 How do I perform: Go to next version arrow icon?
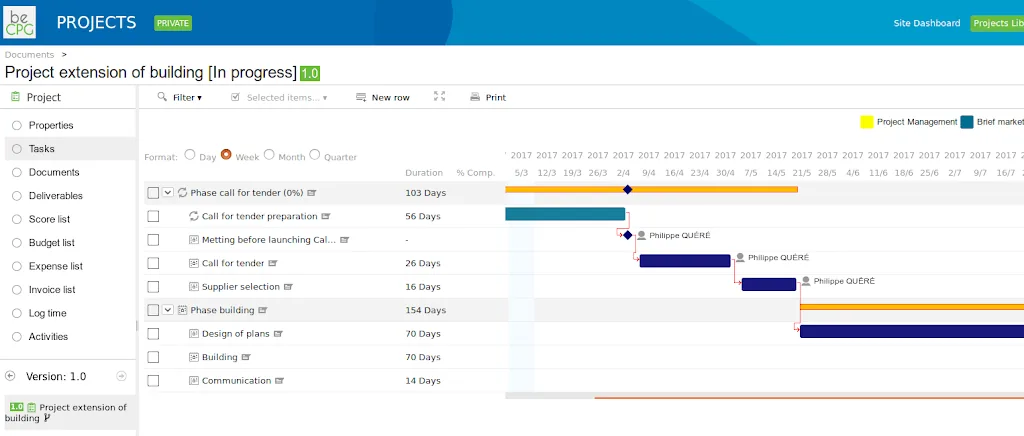(121, 376)
